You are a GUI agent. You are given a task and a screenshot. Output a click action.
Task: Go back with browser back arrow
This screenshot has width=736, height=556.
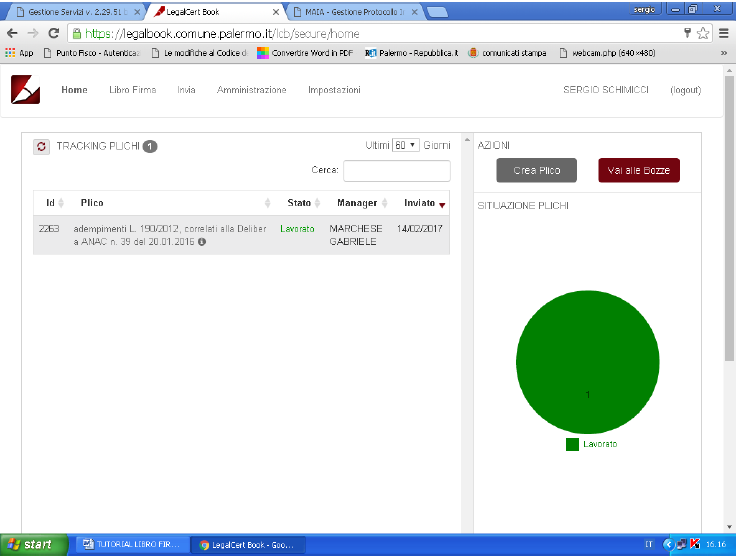coord(12,33)
